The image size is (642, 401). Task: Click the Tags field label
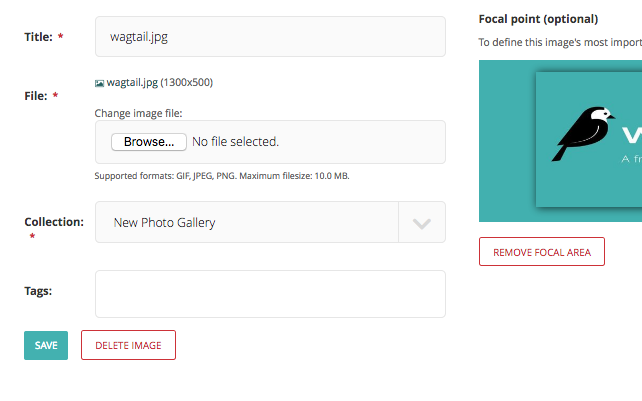(38, 291)
